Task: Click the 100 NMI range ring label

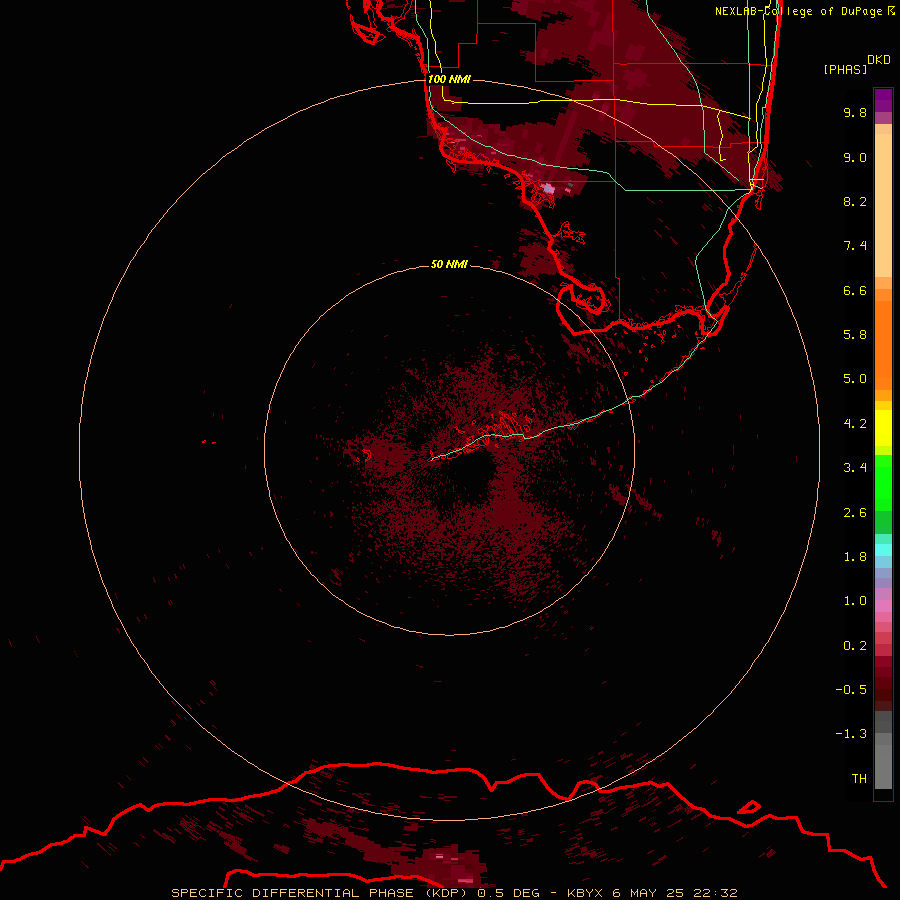Action: 449,79
